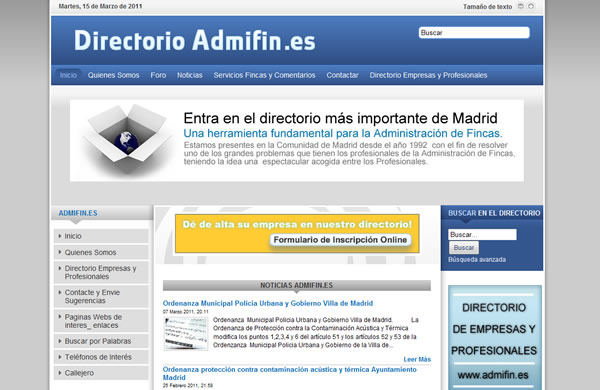Select Quienes Somos in the sidebar
The width and height of the screenshot is (600, 390).
[x=101, y=252]
